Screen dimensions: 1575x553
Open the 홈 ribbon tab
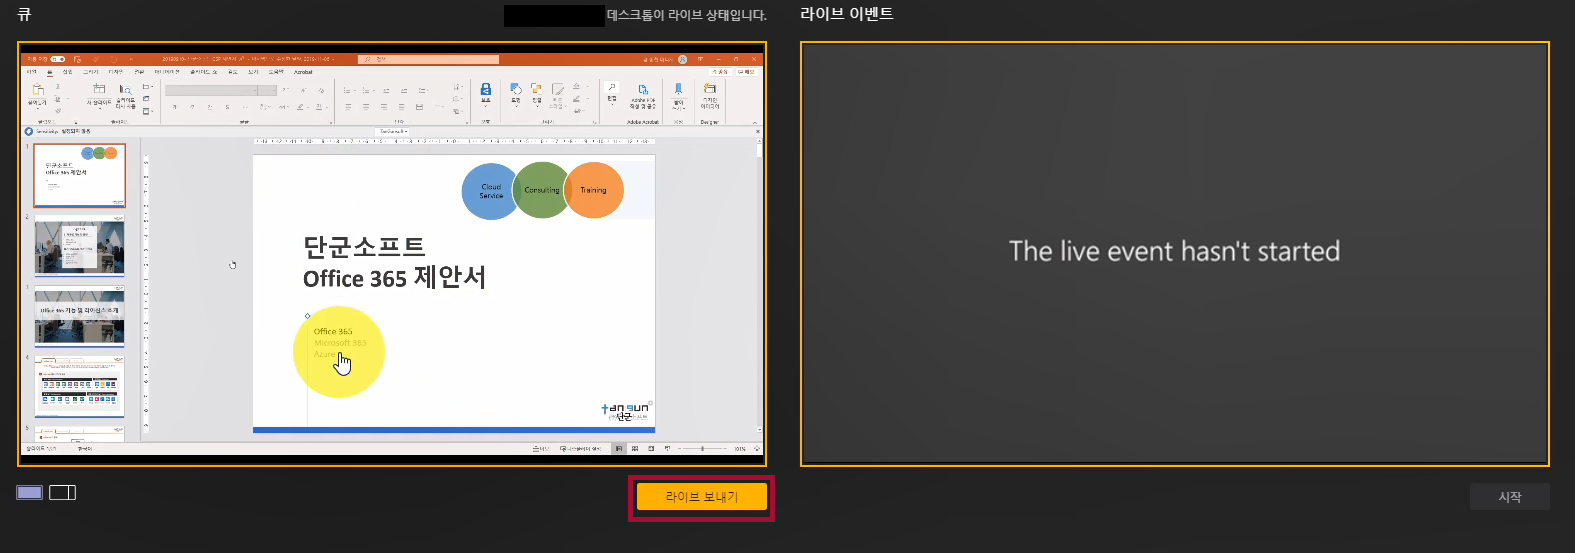coord(50,72)
